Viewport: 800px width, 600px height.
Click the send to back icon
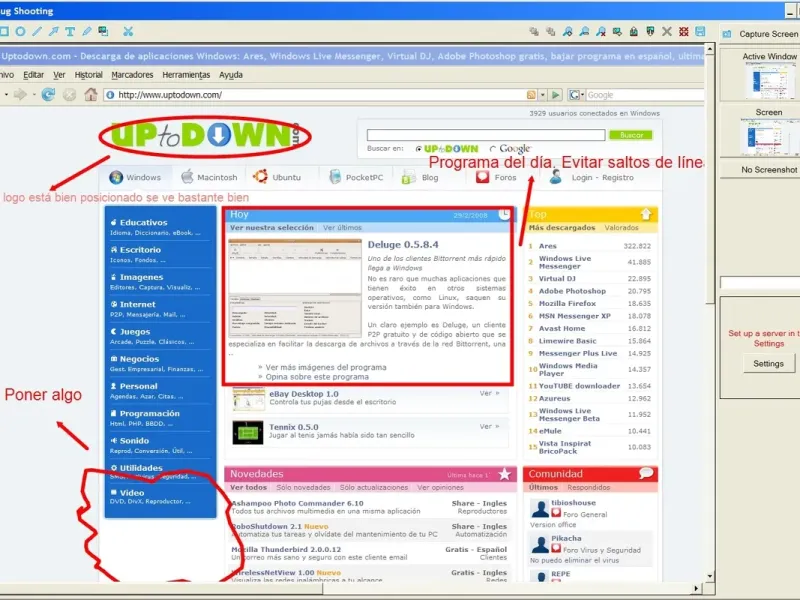pyautogui.click(x=551, y=32)
